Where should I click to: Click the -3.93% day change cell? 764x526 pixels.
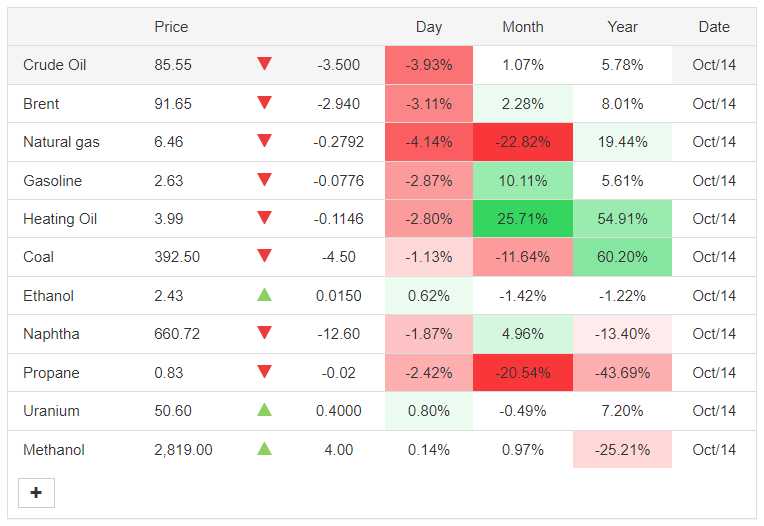pyautogui.click(x=429, y=65)
